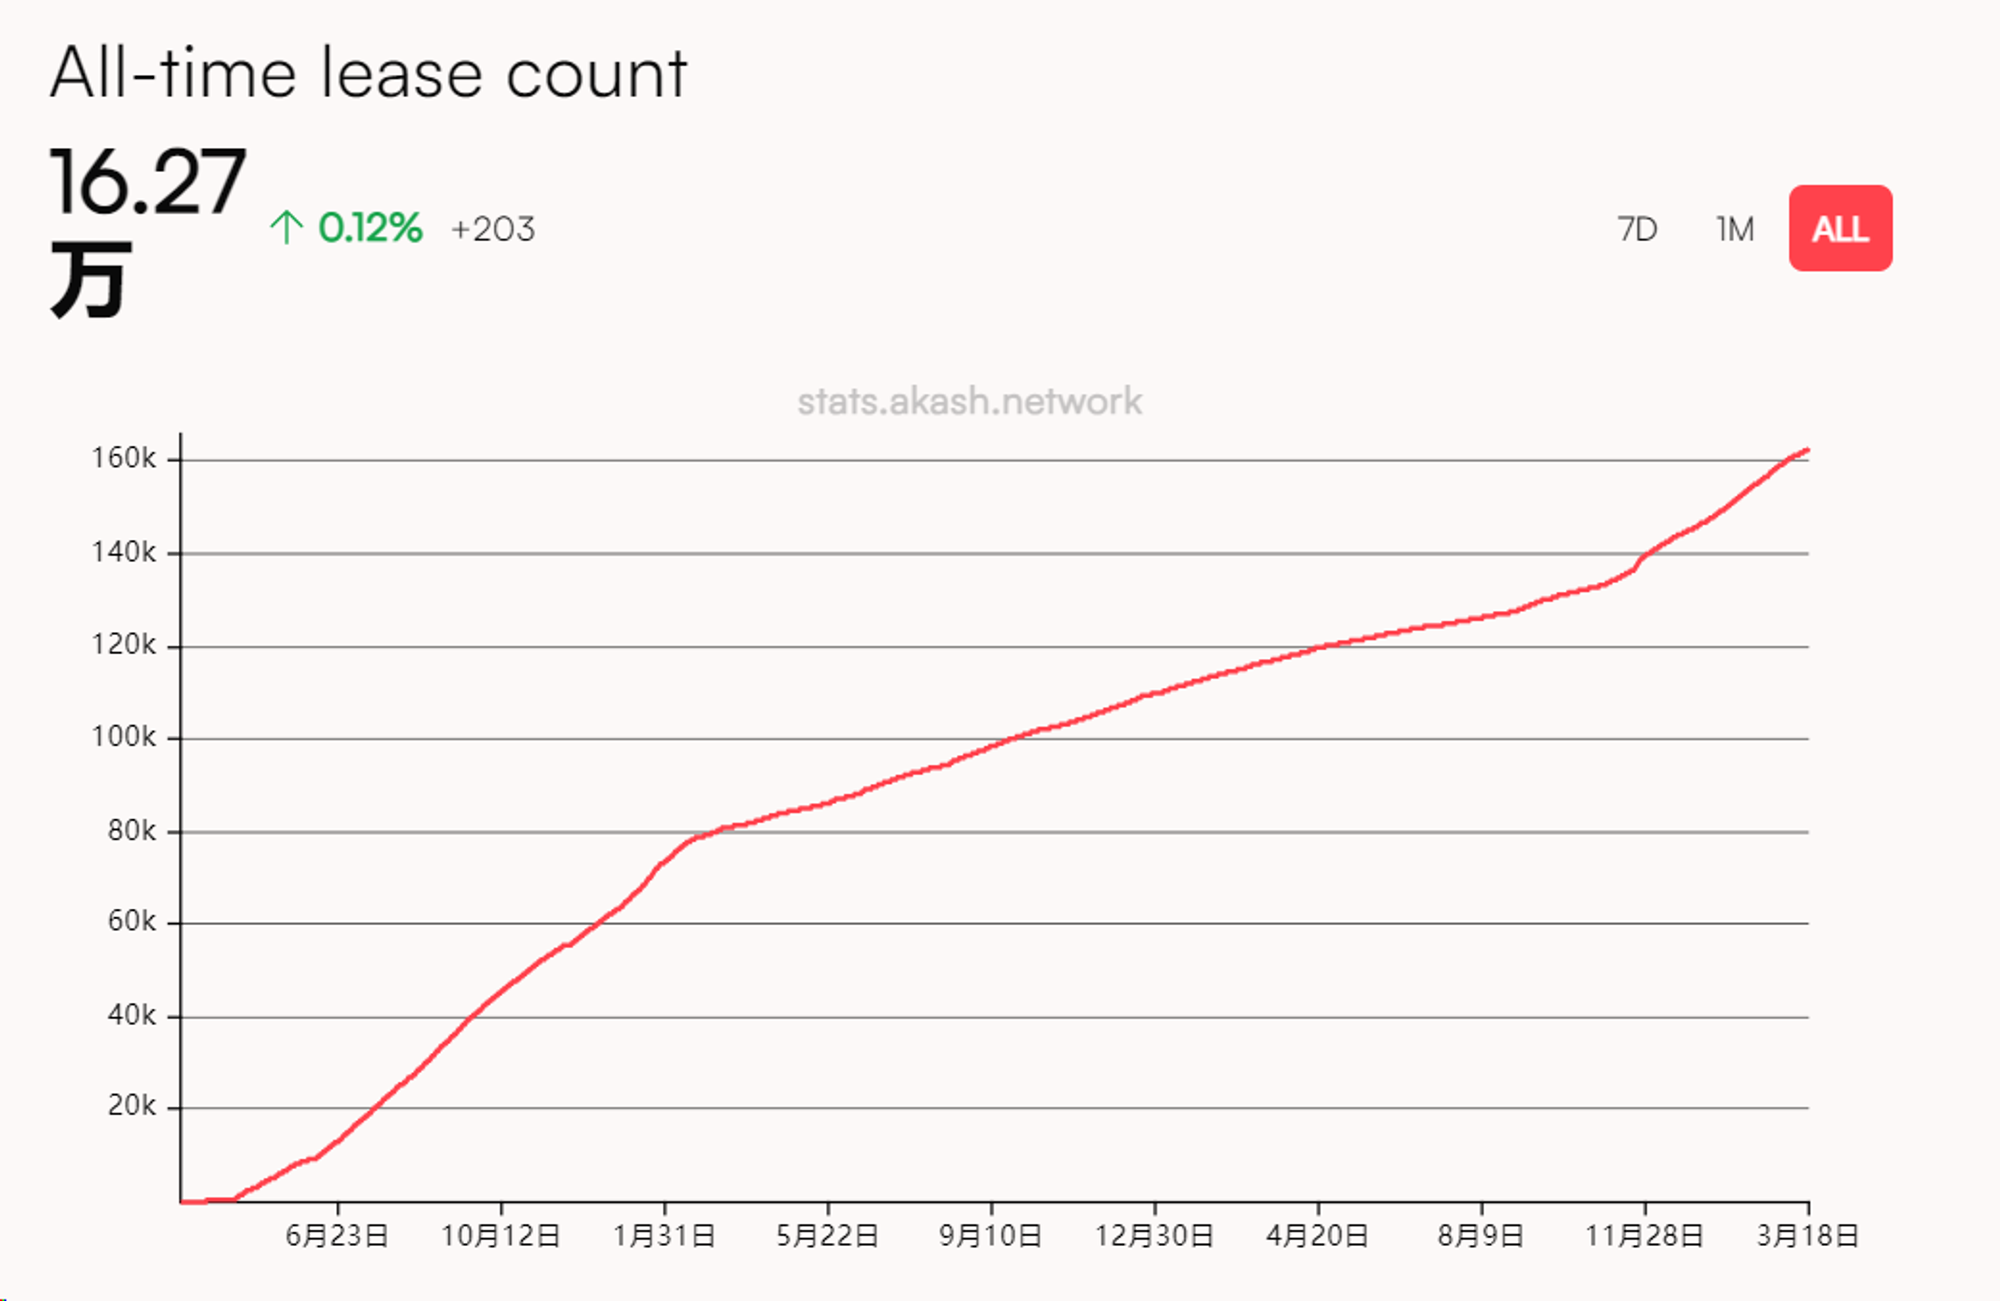Click the 0.12% growth percentage

tap(370, 228)
